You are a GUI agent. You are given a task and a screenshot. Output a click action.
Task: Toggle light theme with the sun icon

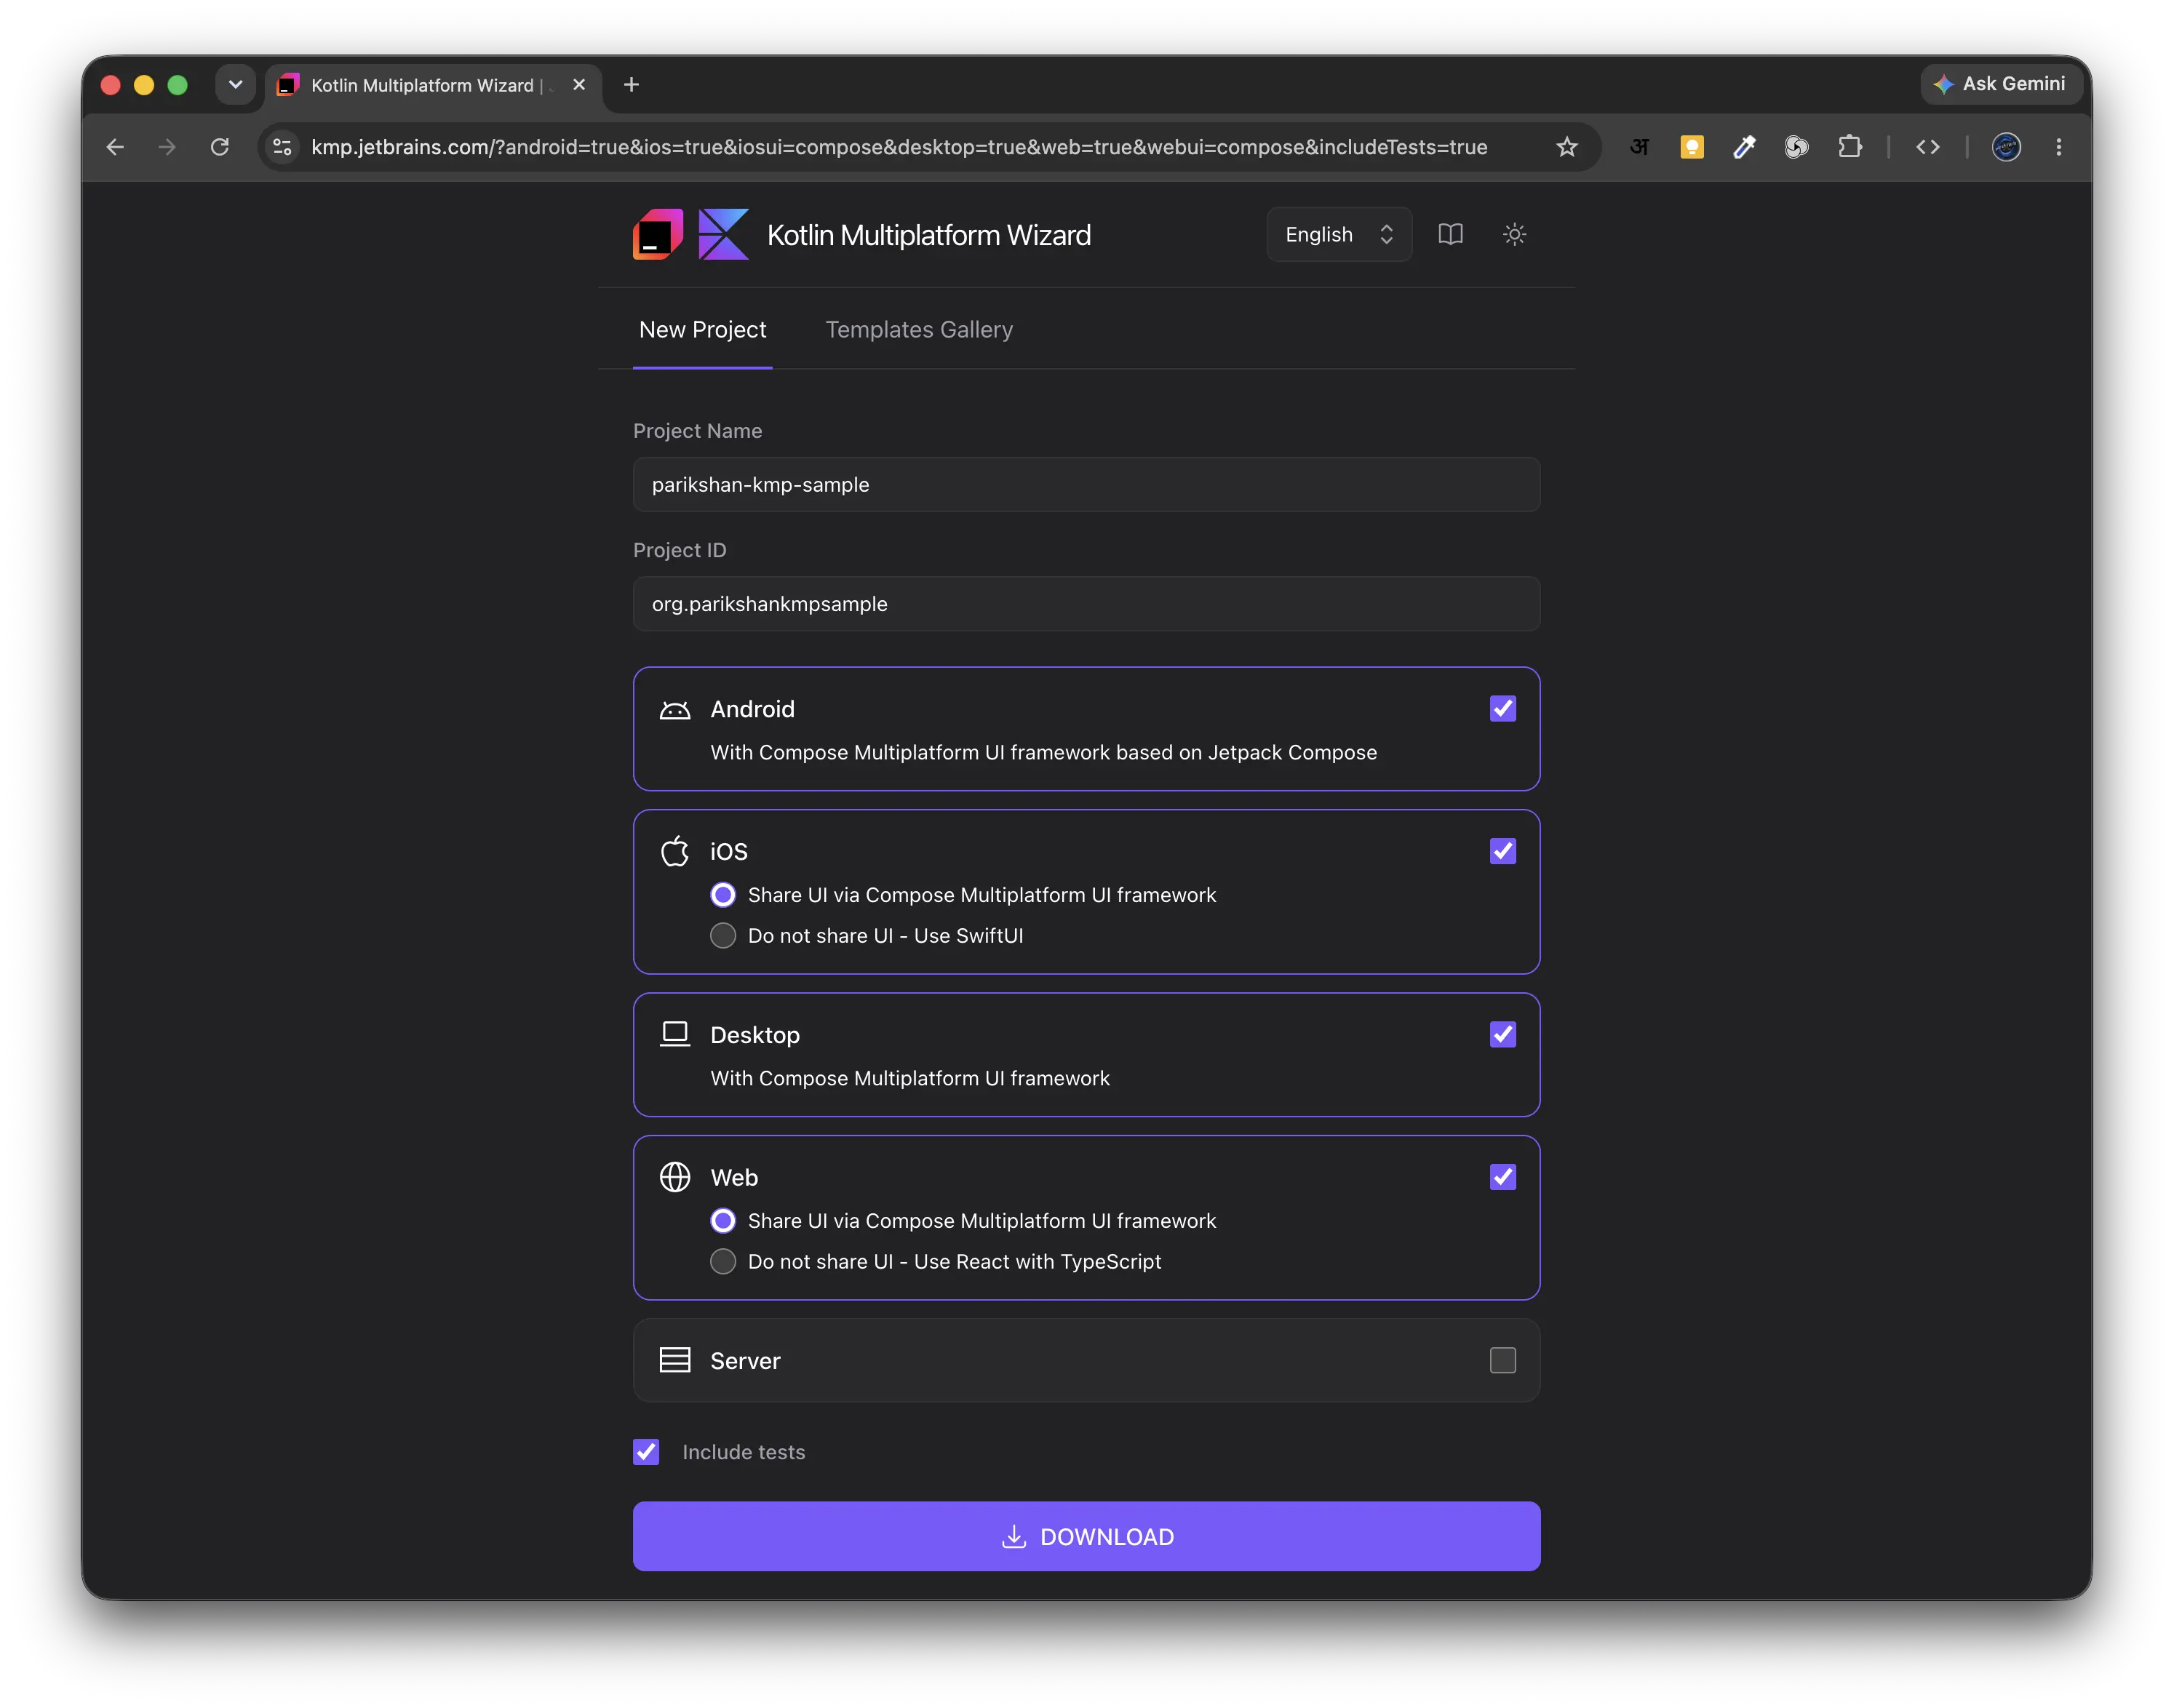tap(1514, 234)
